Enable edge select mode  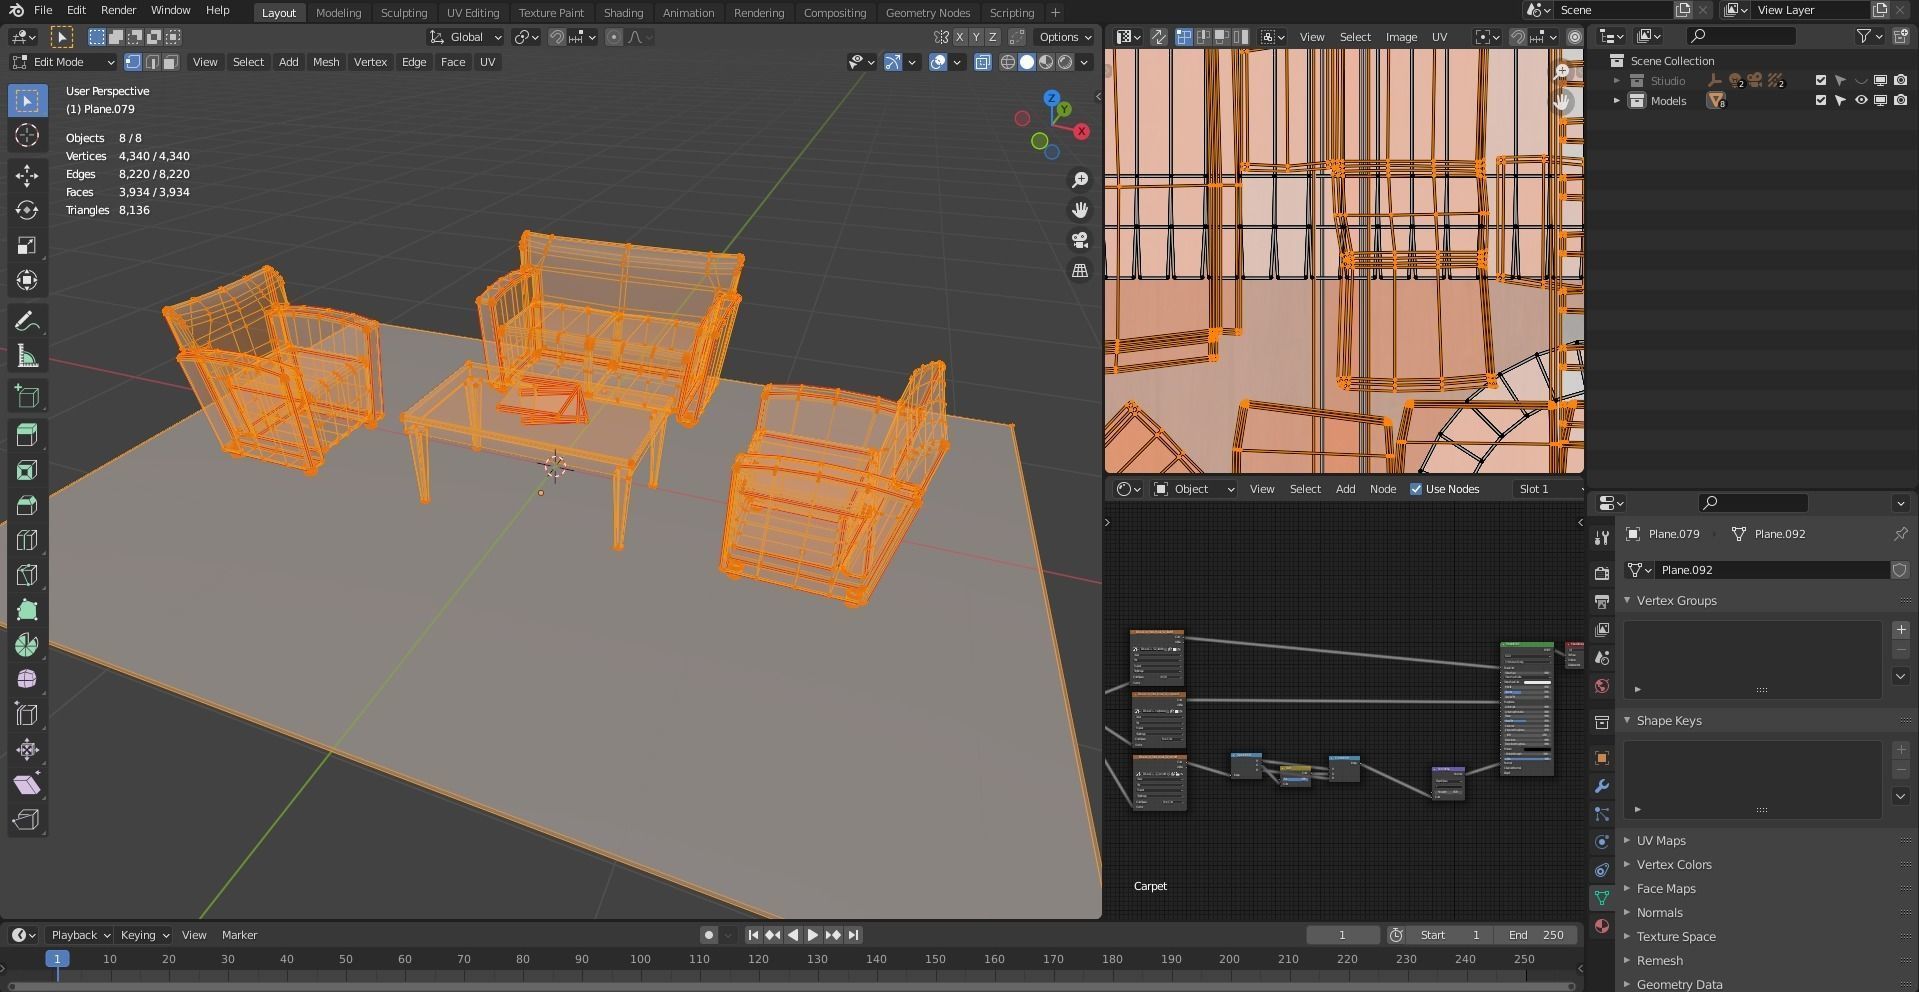tap(152, 62)
